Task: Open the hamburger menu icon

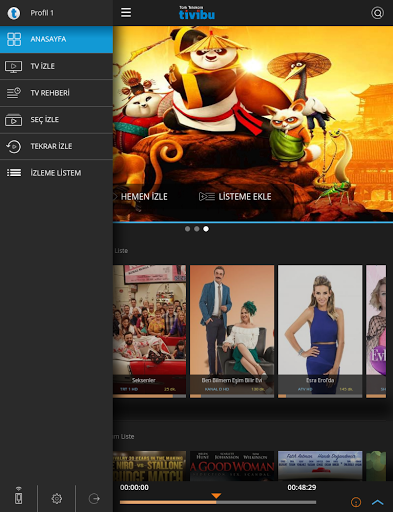Action: [x=126, y=13]
